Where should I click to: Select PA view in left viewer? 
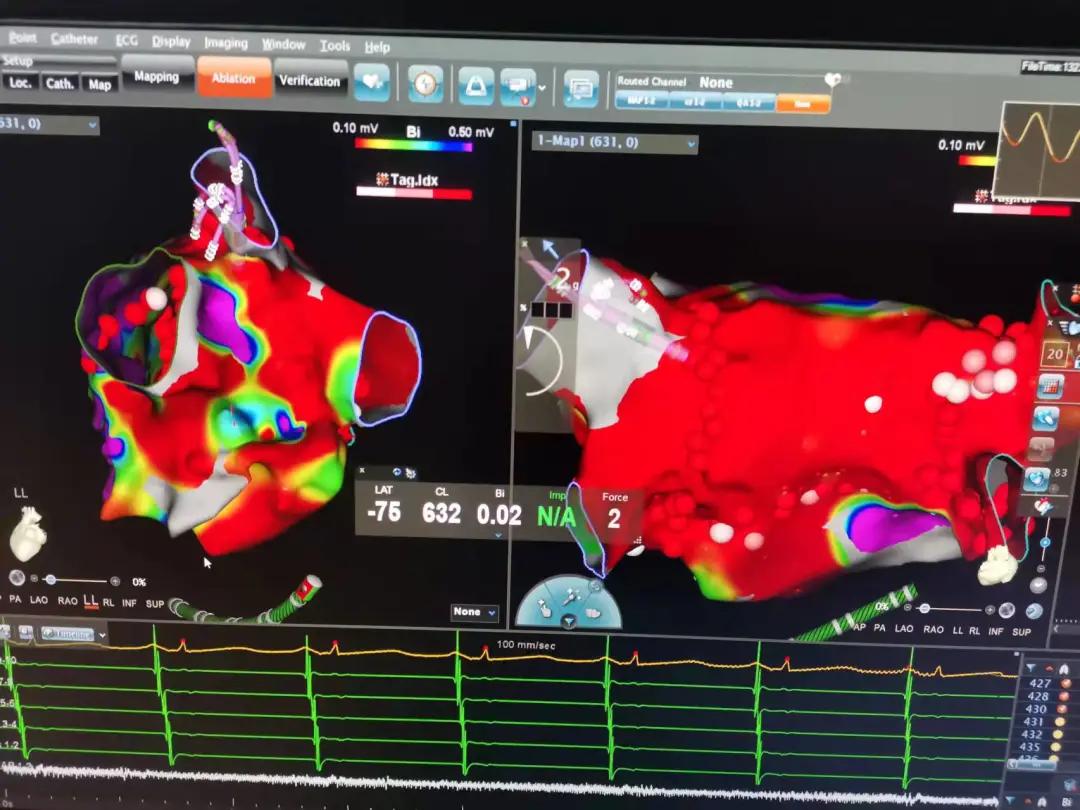click(15, 599)
